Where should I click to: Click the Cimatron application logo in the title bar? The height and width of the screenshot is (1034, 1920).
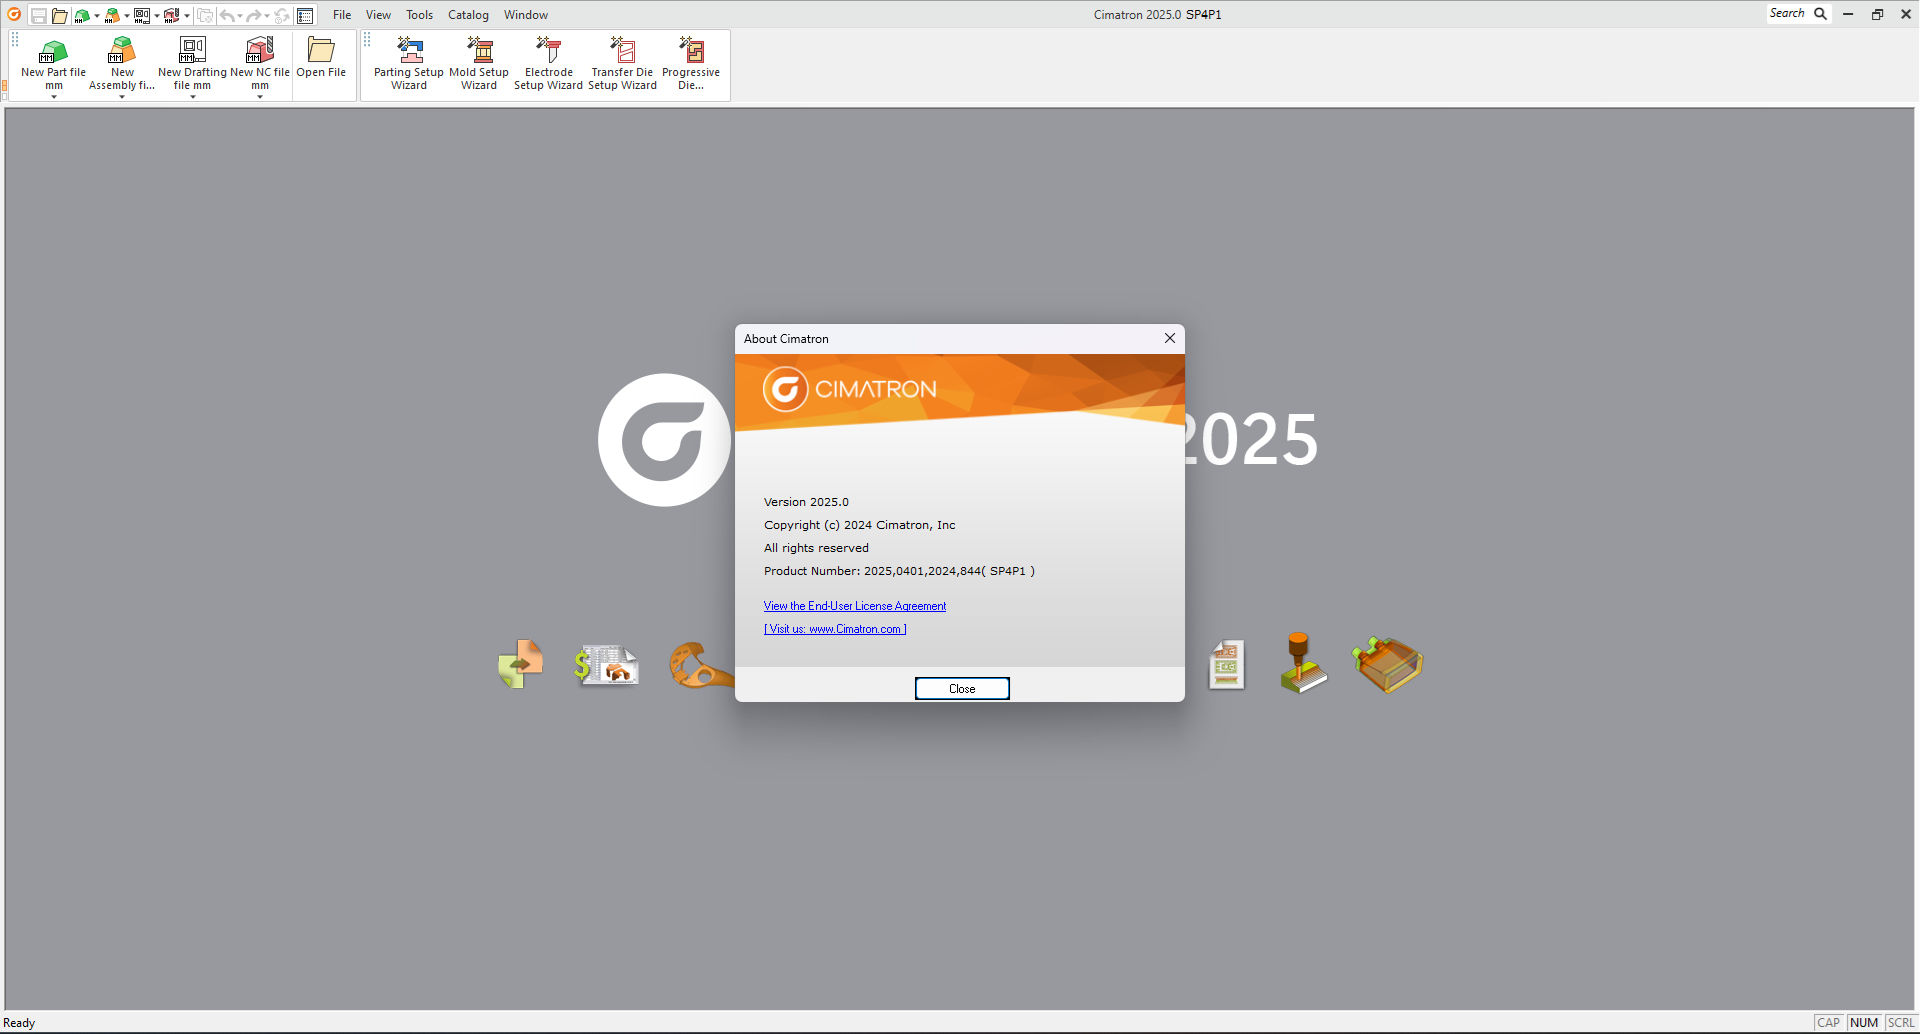[14, 15]
